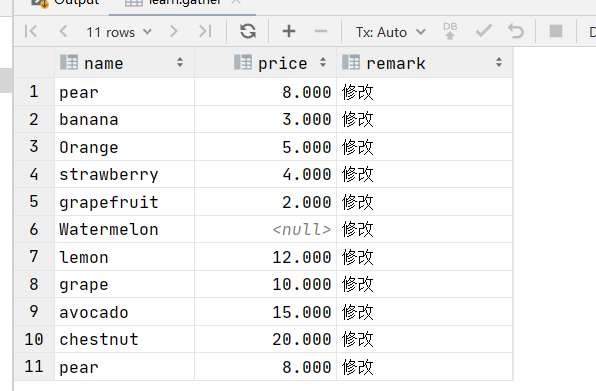596x391 pixels.
Task: Delete the selected row with minus icon
Action: (x=321, y=31)
